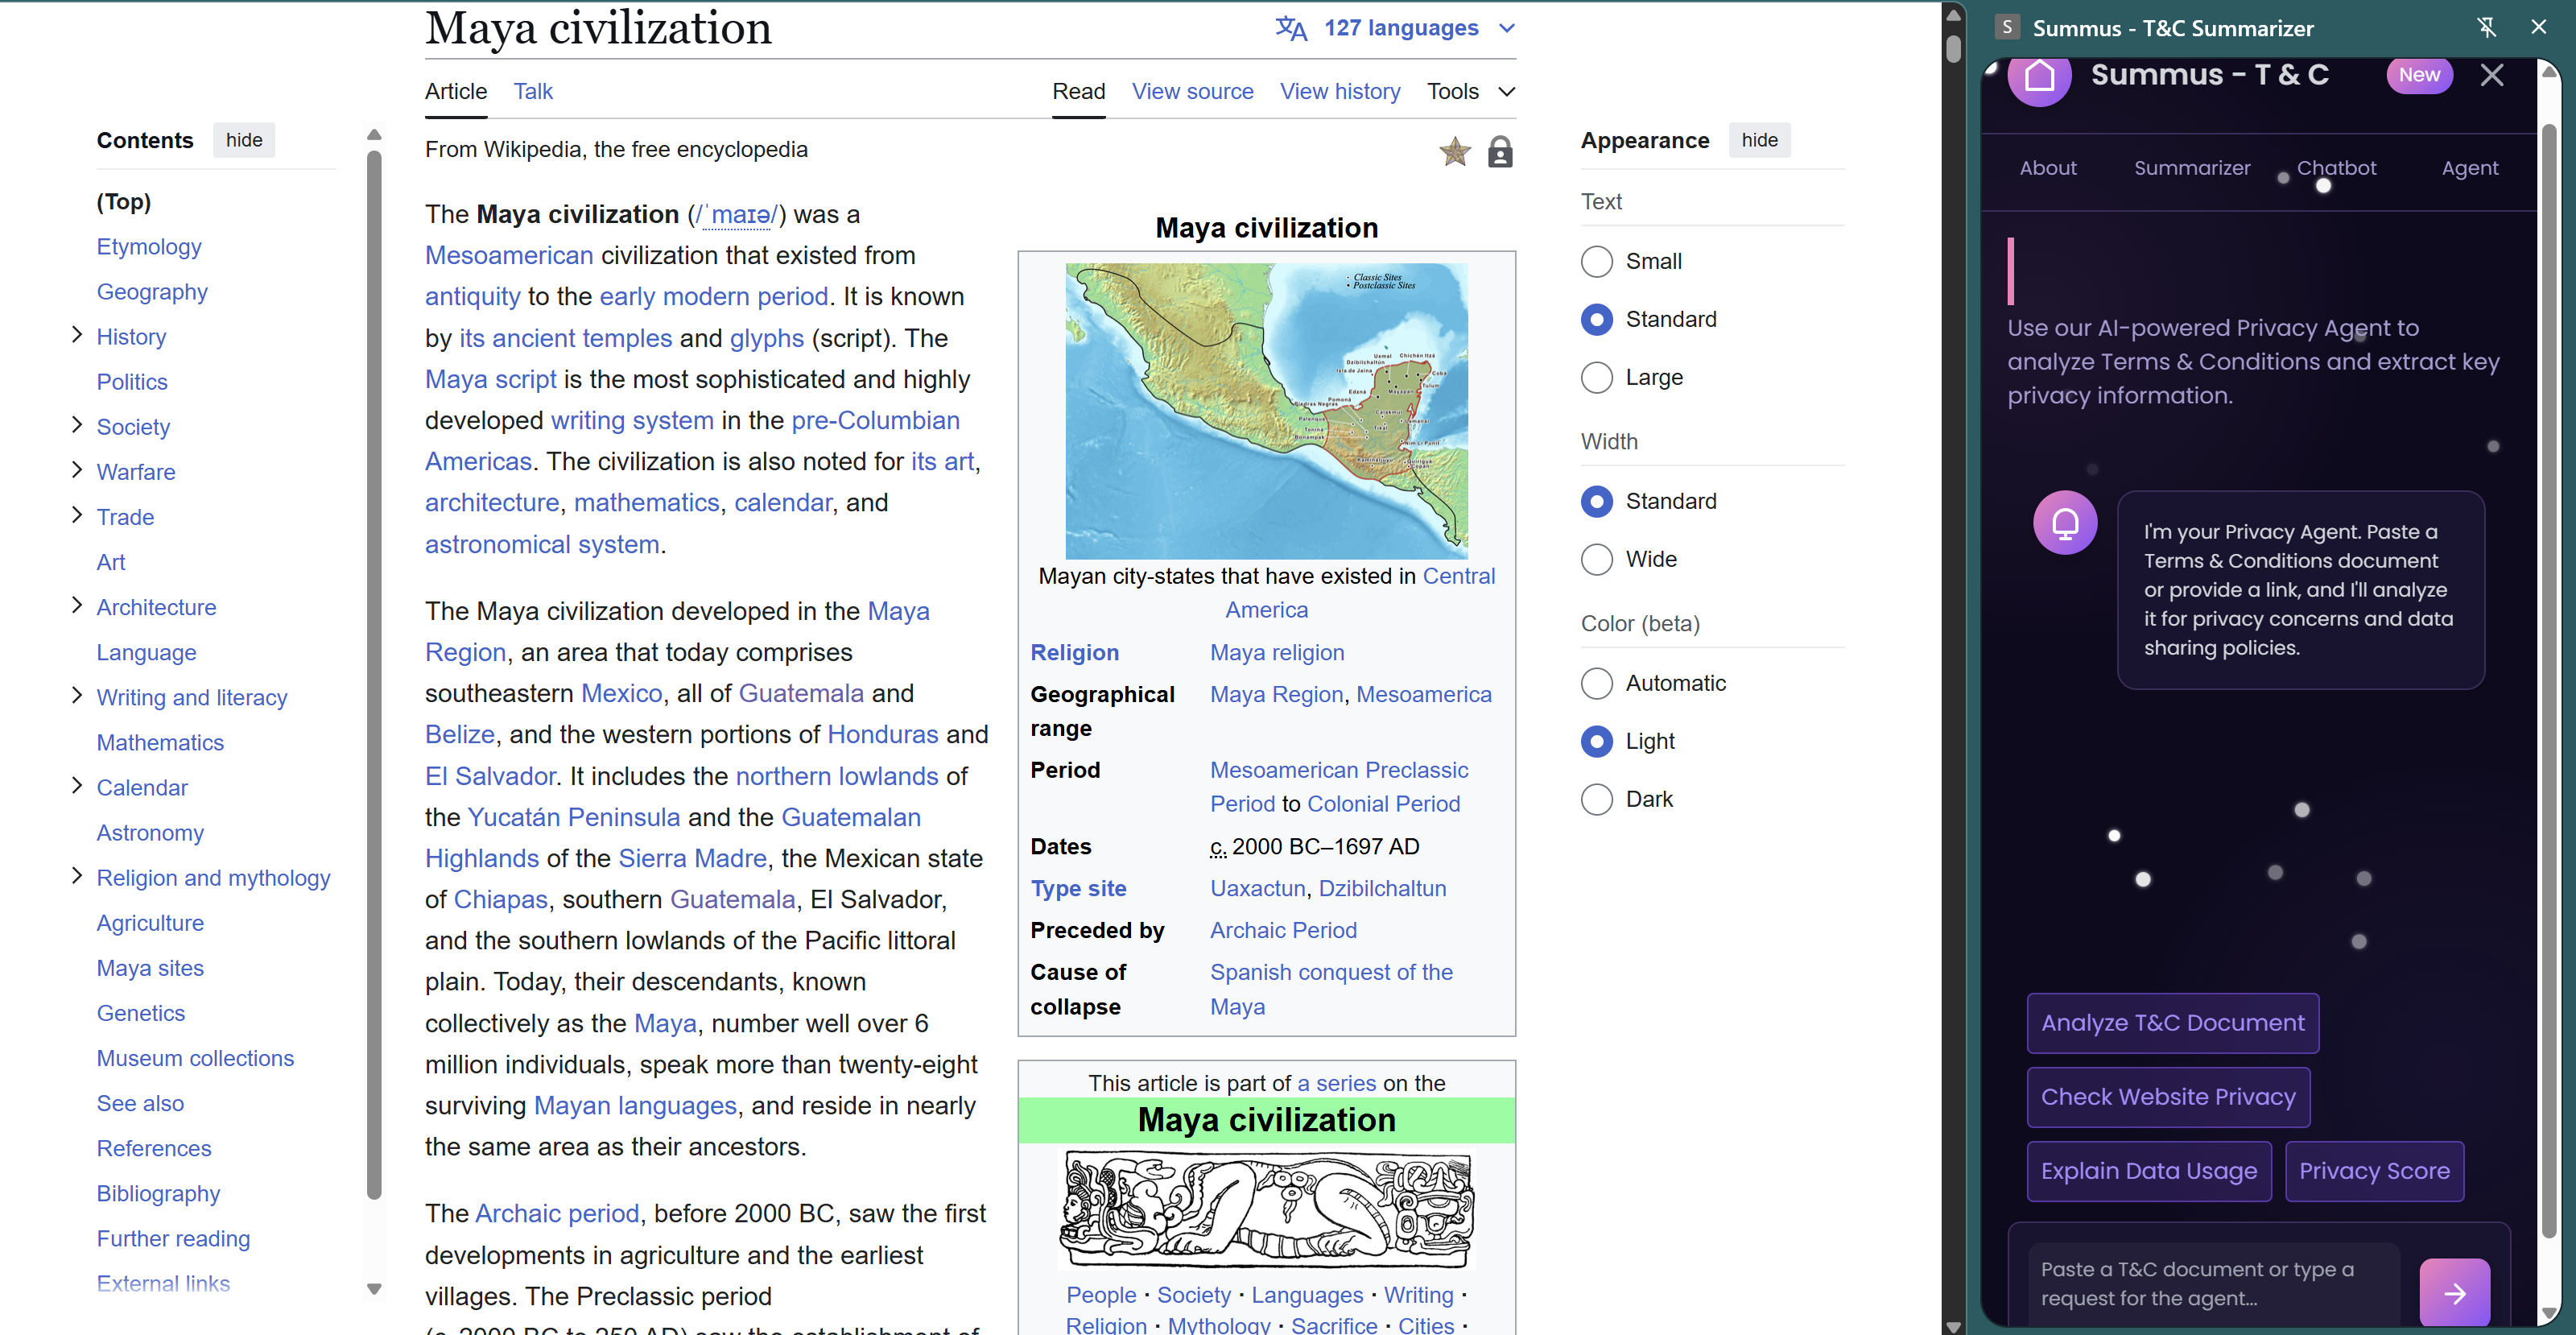Screen dimensions: 2576x1335
Task: Select the Small text size option
Action: (1596, 261)
